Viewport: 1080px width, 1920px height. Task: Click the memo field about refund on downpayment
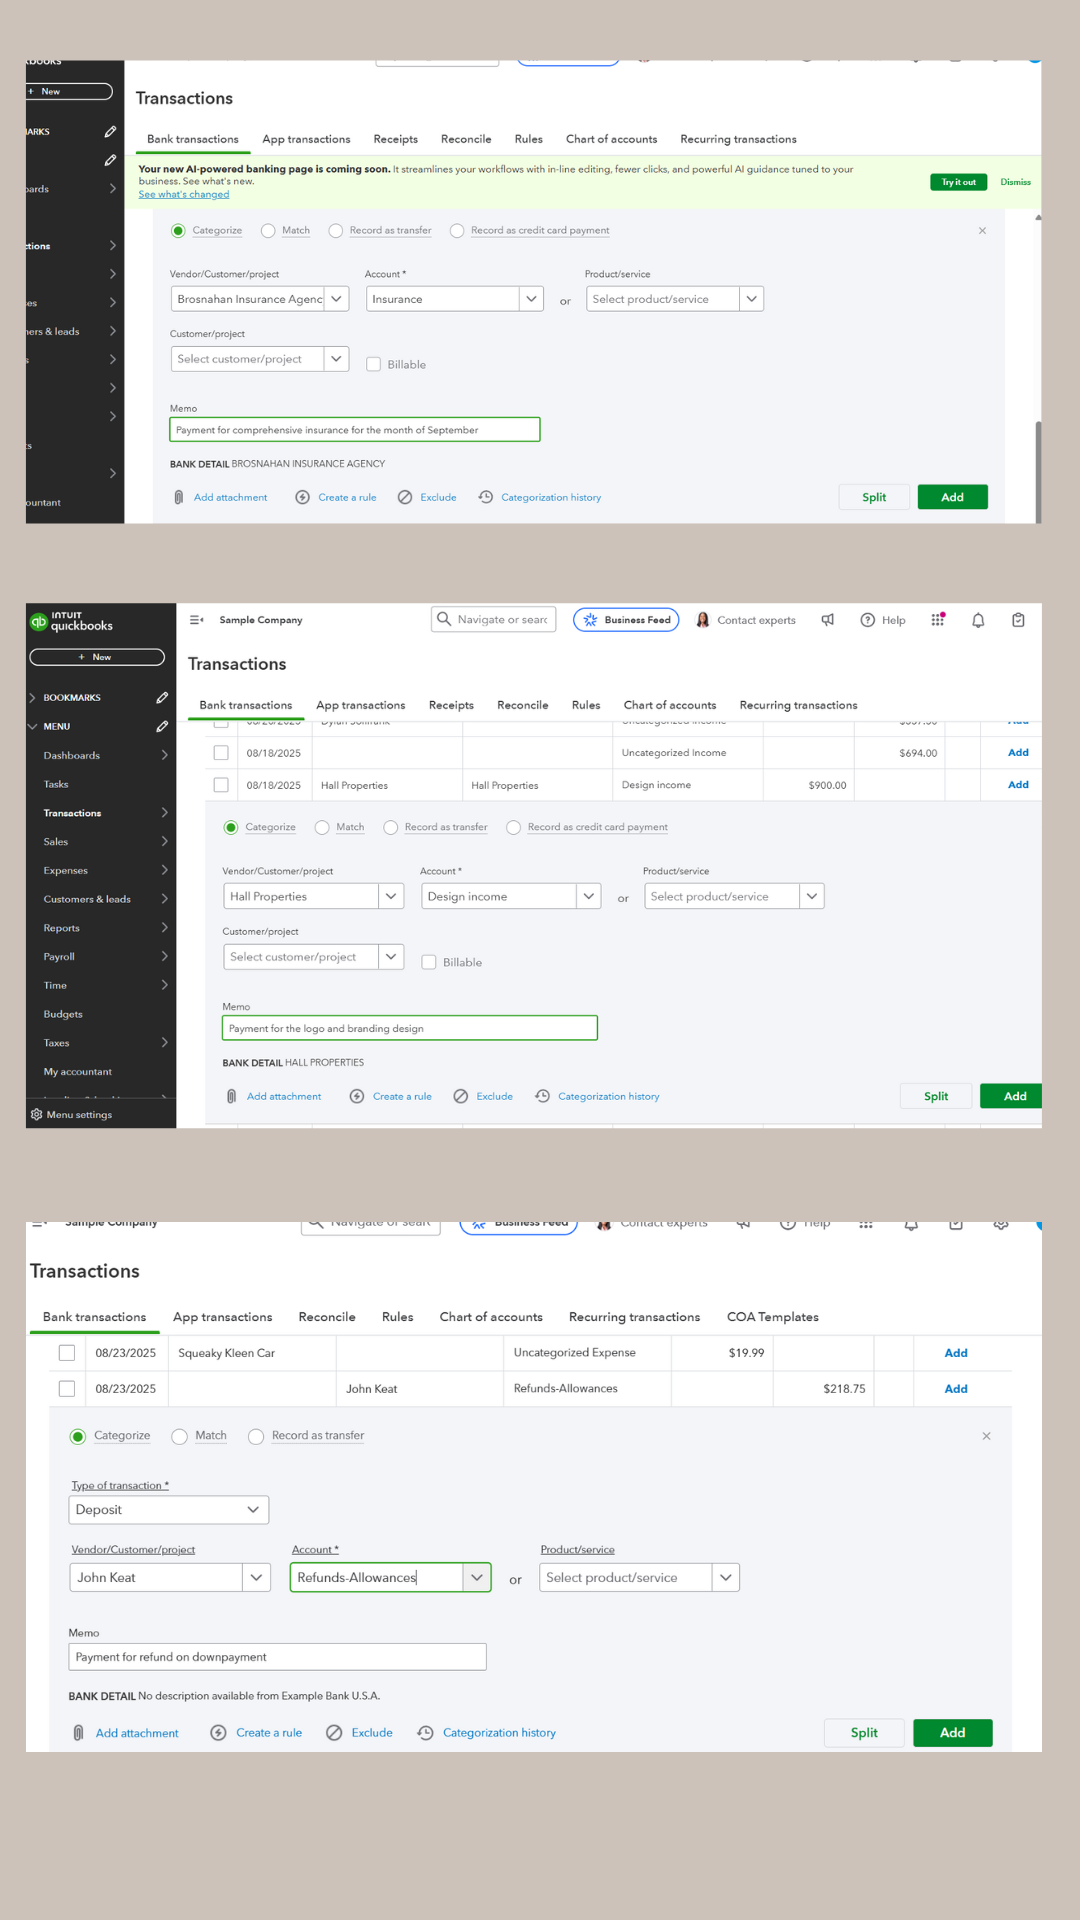tap(277, 1657)
